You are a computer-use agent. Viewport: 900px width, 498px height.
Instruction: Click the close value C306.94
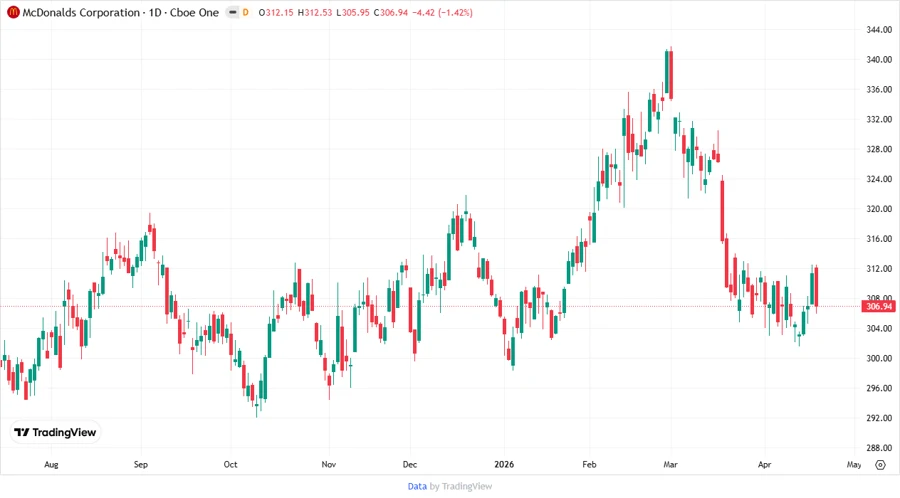point(391,12)
